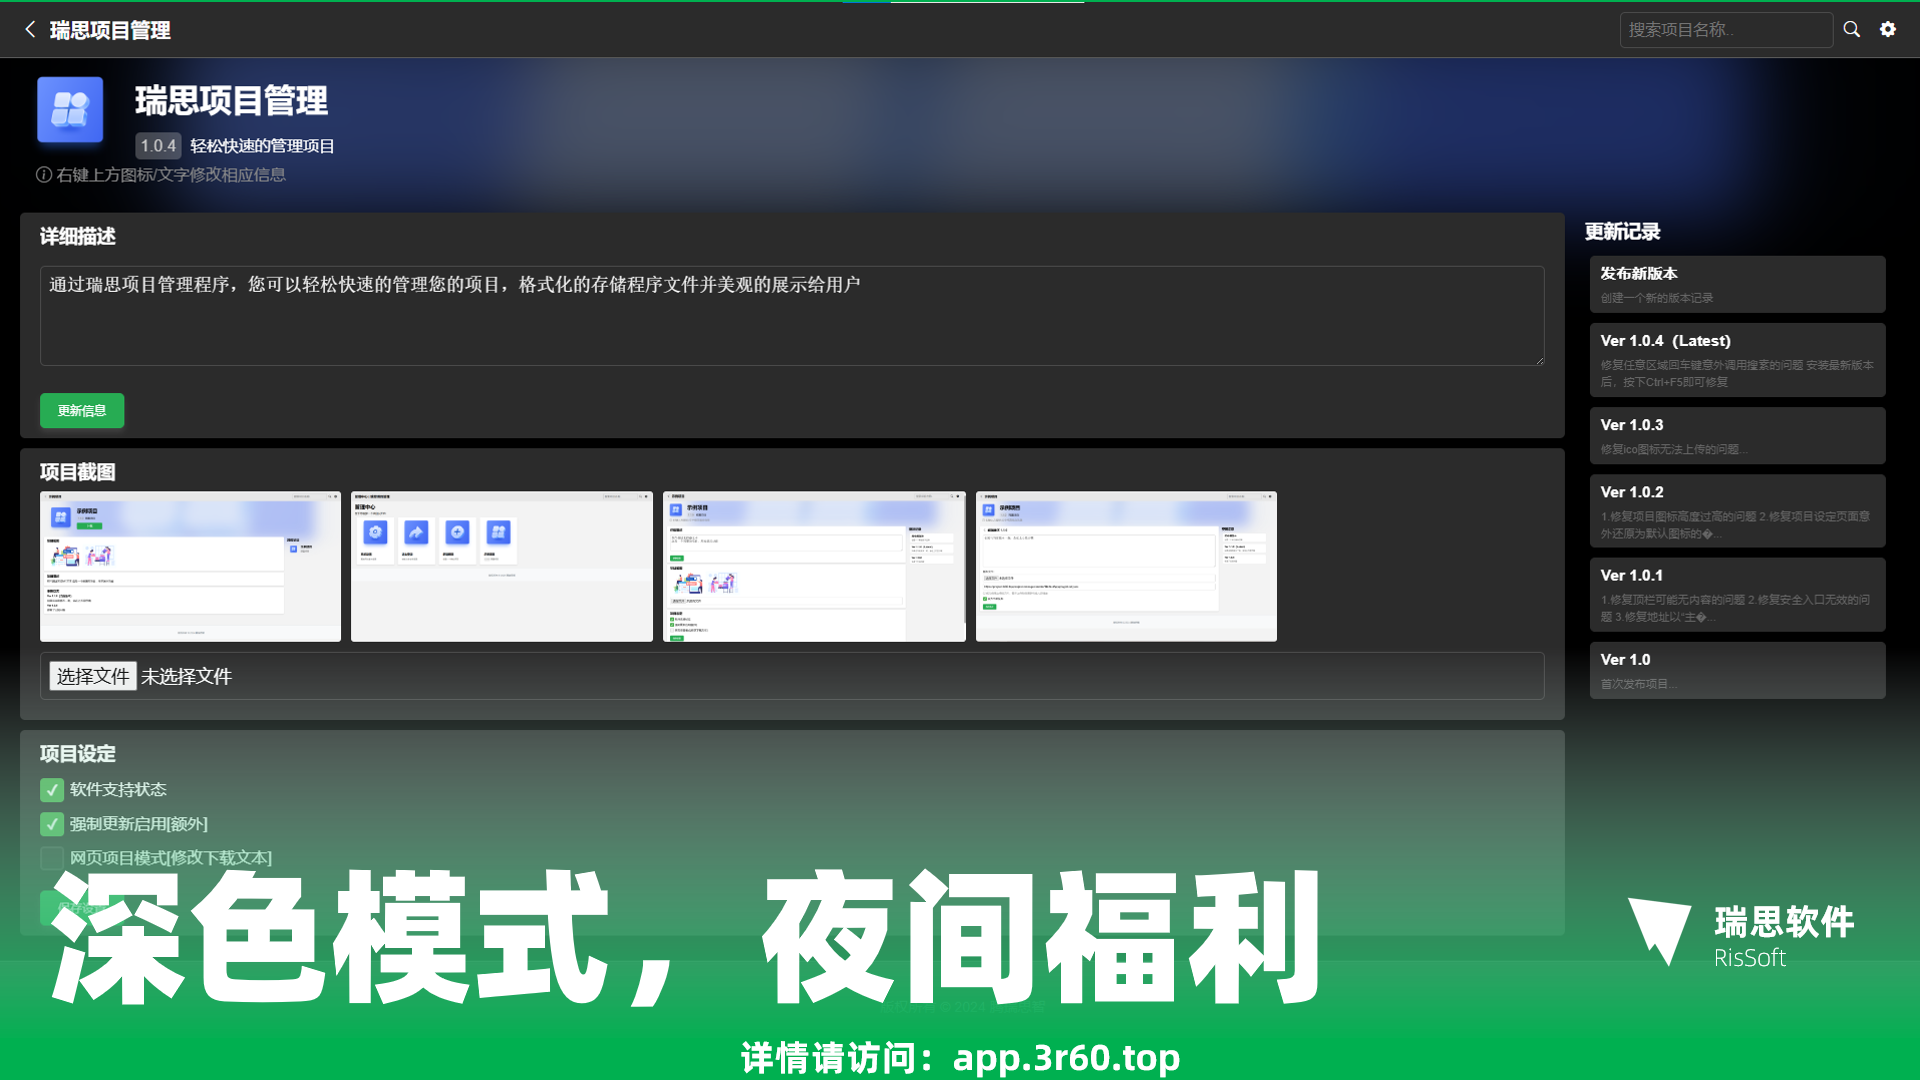
Task: Open the second screenshot thumbnail with four icons
Action: (x=502, y=566)
